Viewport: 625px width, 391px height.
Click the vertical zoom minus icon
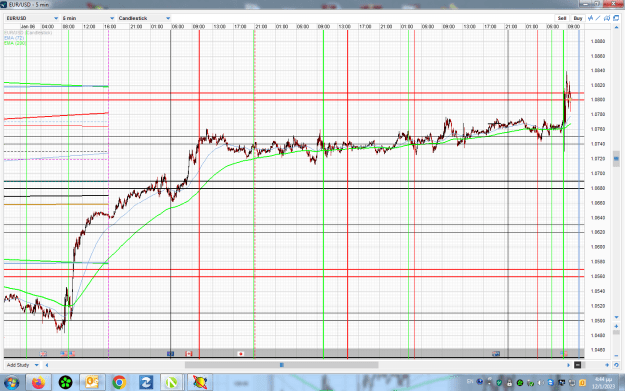point(616,356)
